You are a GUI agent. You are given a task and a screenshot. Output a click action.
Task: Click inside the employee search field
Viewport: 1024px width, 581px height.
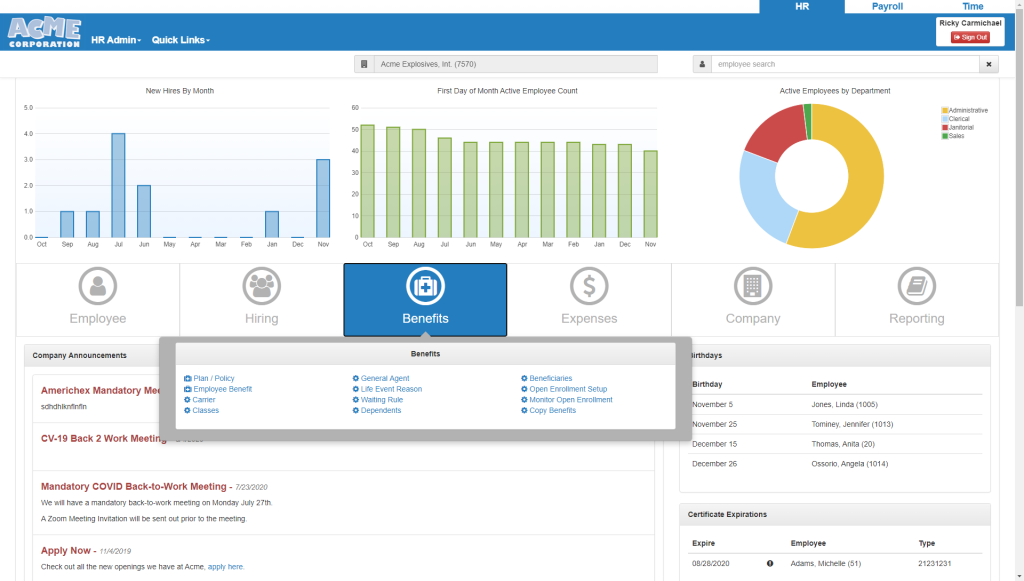(840, 64)
